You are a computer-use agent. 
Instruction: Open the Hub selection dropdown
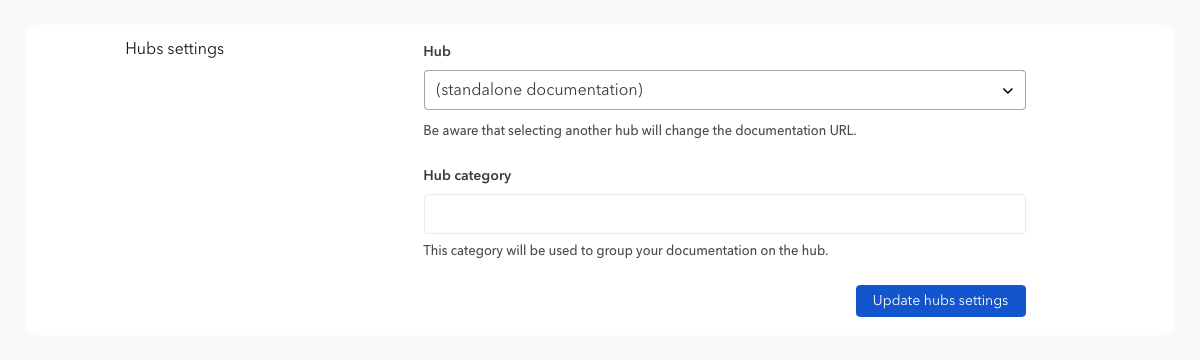725,90
